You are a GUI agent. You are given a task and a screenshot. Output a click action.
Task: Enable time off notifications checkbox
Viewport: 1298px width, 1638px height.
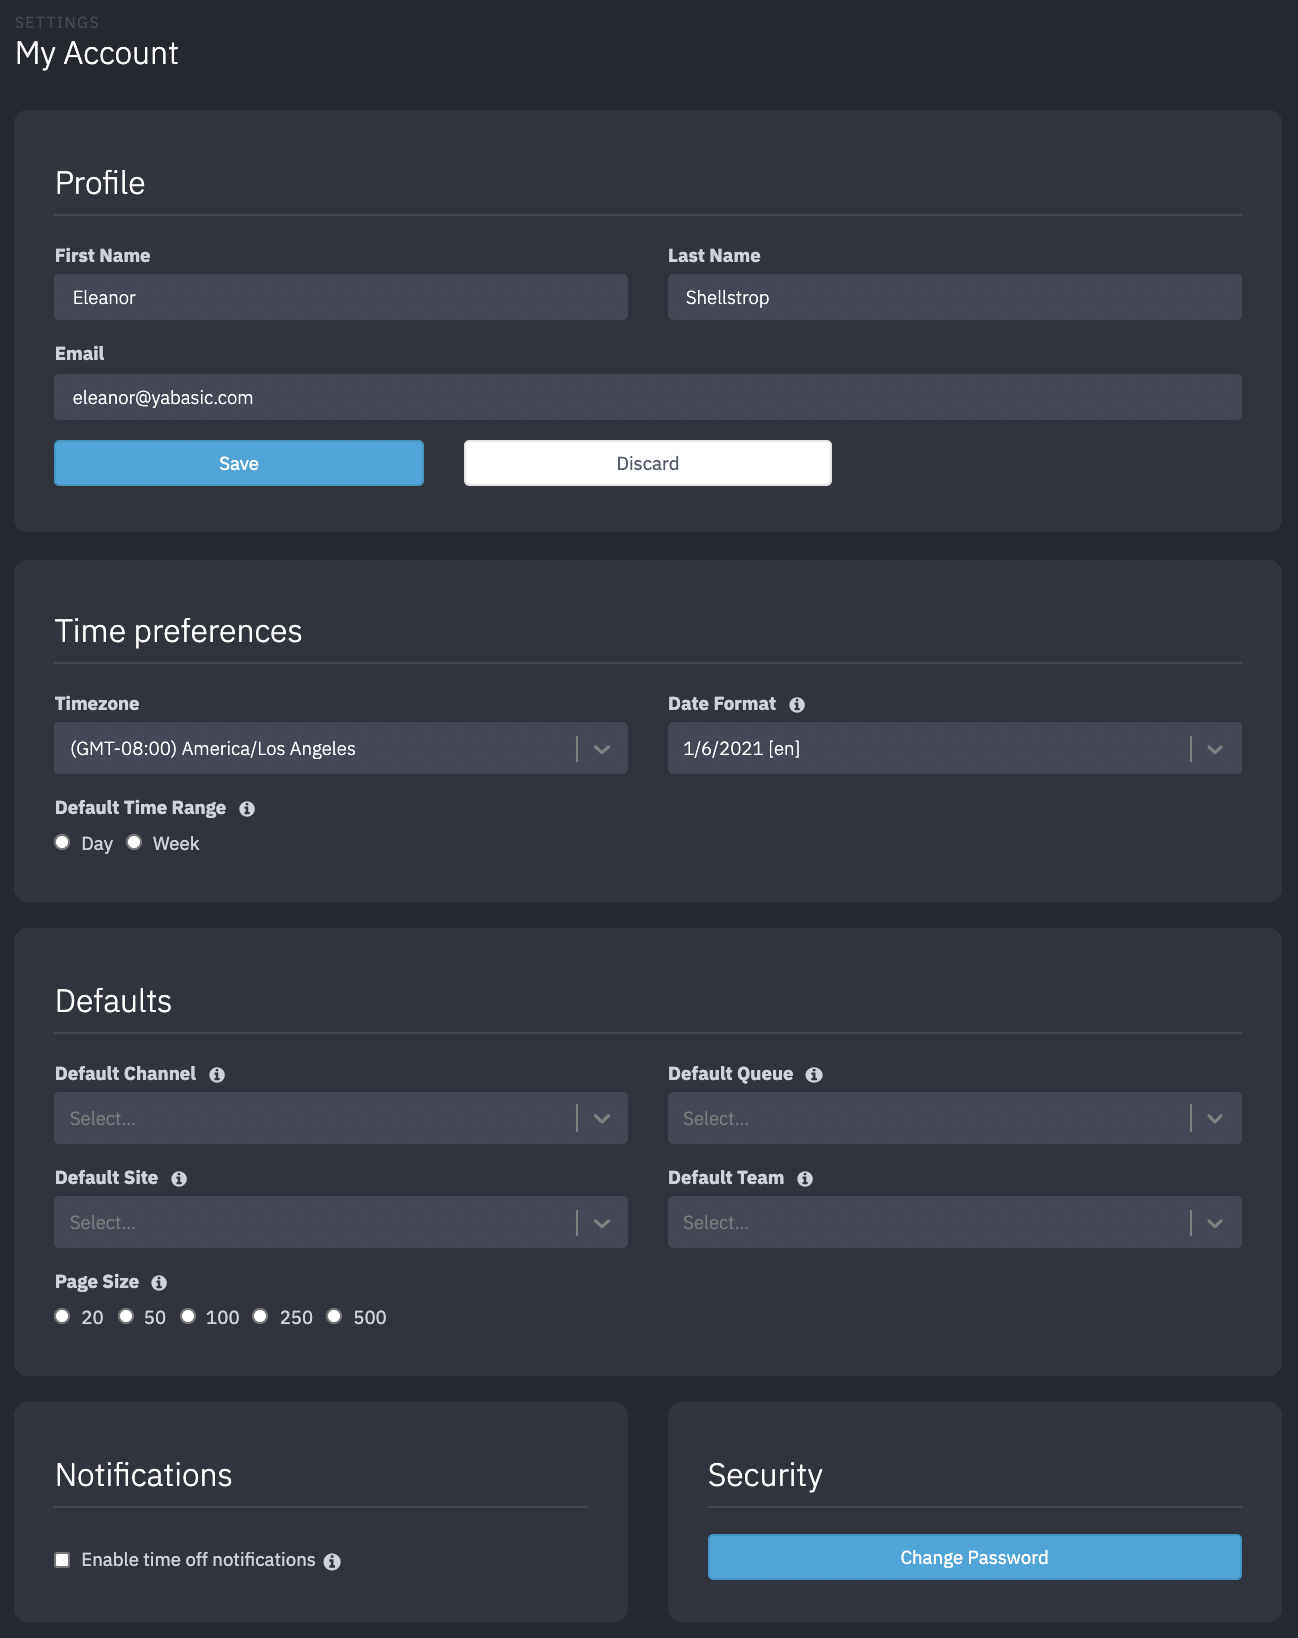(62, 1560)
